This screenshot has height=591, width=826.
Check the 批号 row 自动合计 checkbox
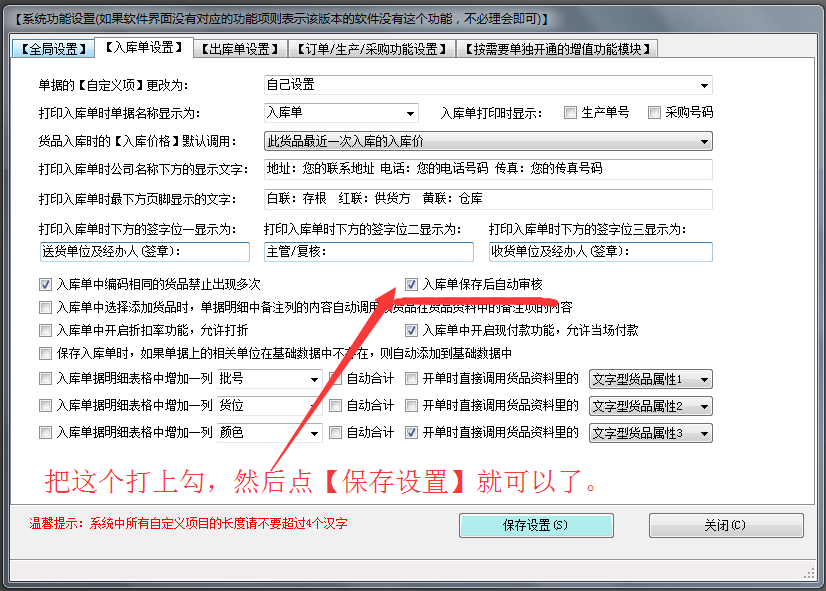point(336,378)
